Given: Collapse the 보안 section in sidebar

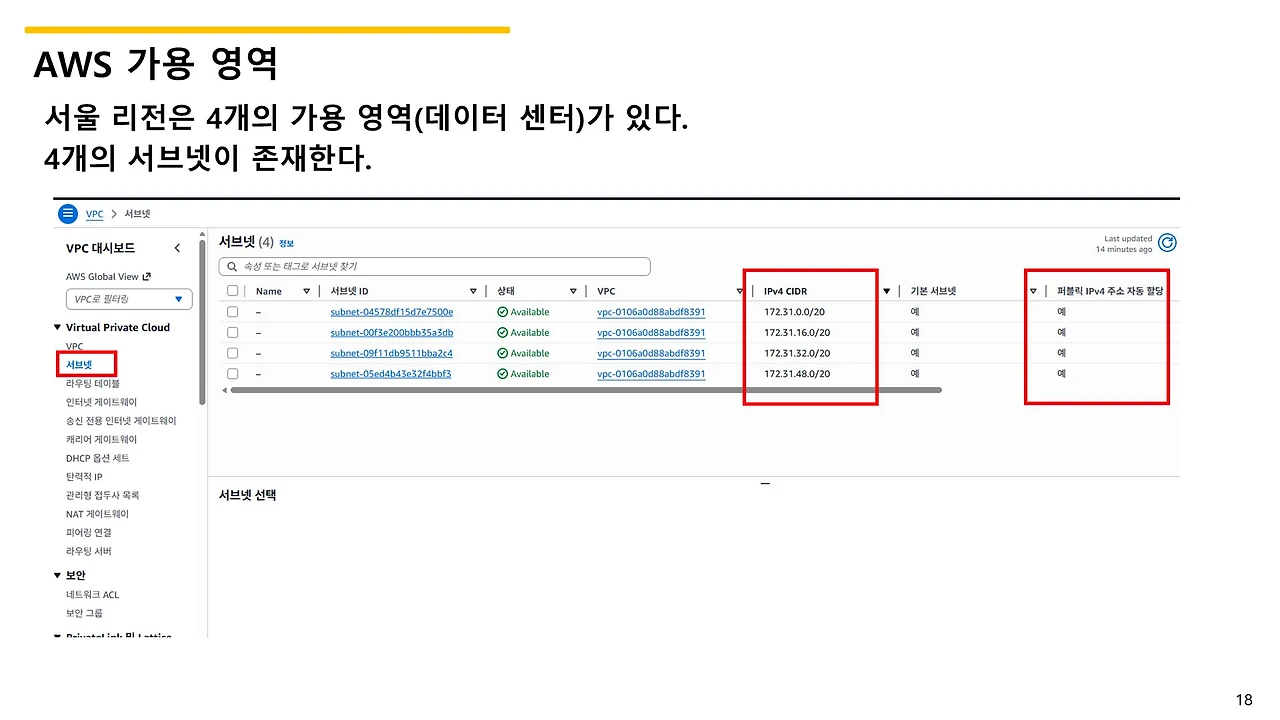Looking at the screenshot, I should [x=57, y=575].
